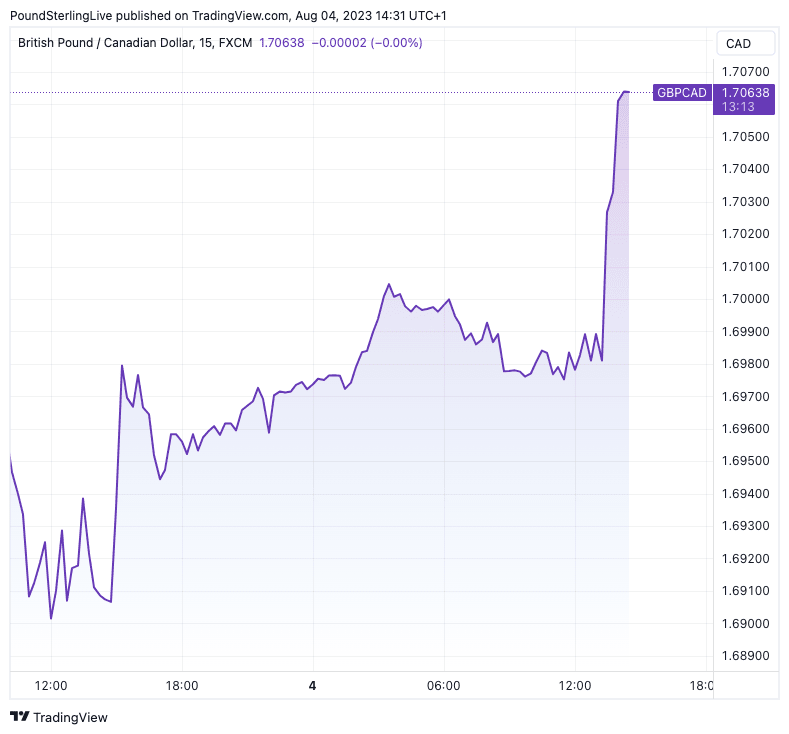This screenshot has width=789, height=734.
Task: Click the chart line's highest peak
Action: [625, 92]
